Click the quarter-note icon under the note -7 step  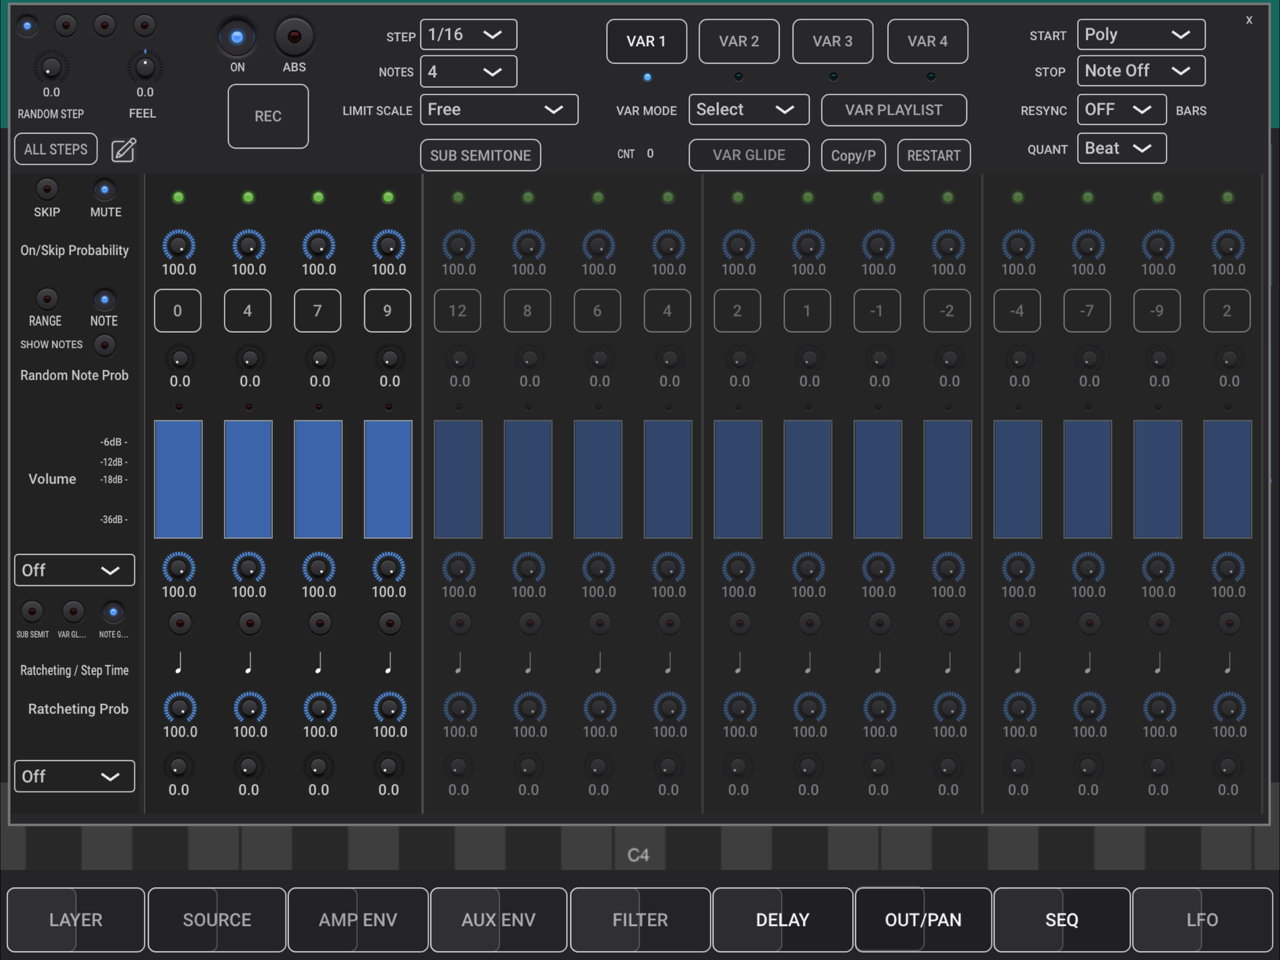[x=1089, y=662]
